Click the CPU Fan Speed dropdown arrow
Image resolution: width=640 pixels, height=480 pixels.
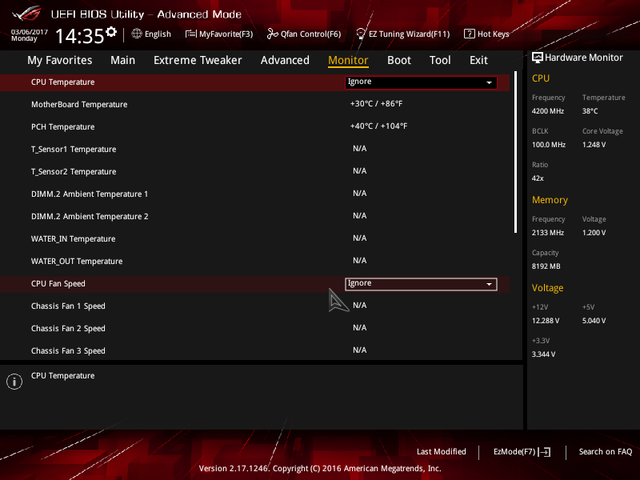coord(489,284)
